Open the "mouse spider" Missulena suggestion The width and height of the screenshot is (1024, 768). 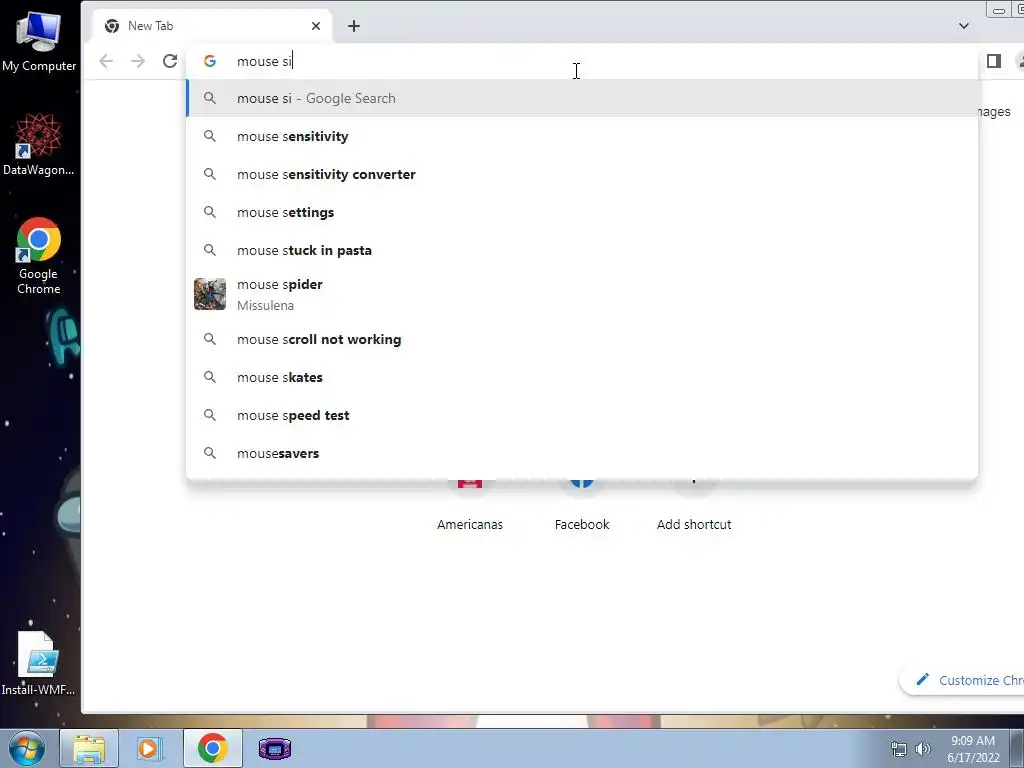583,295
